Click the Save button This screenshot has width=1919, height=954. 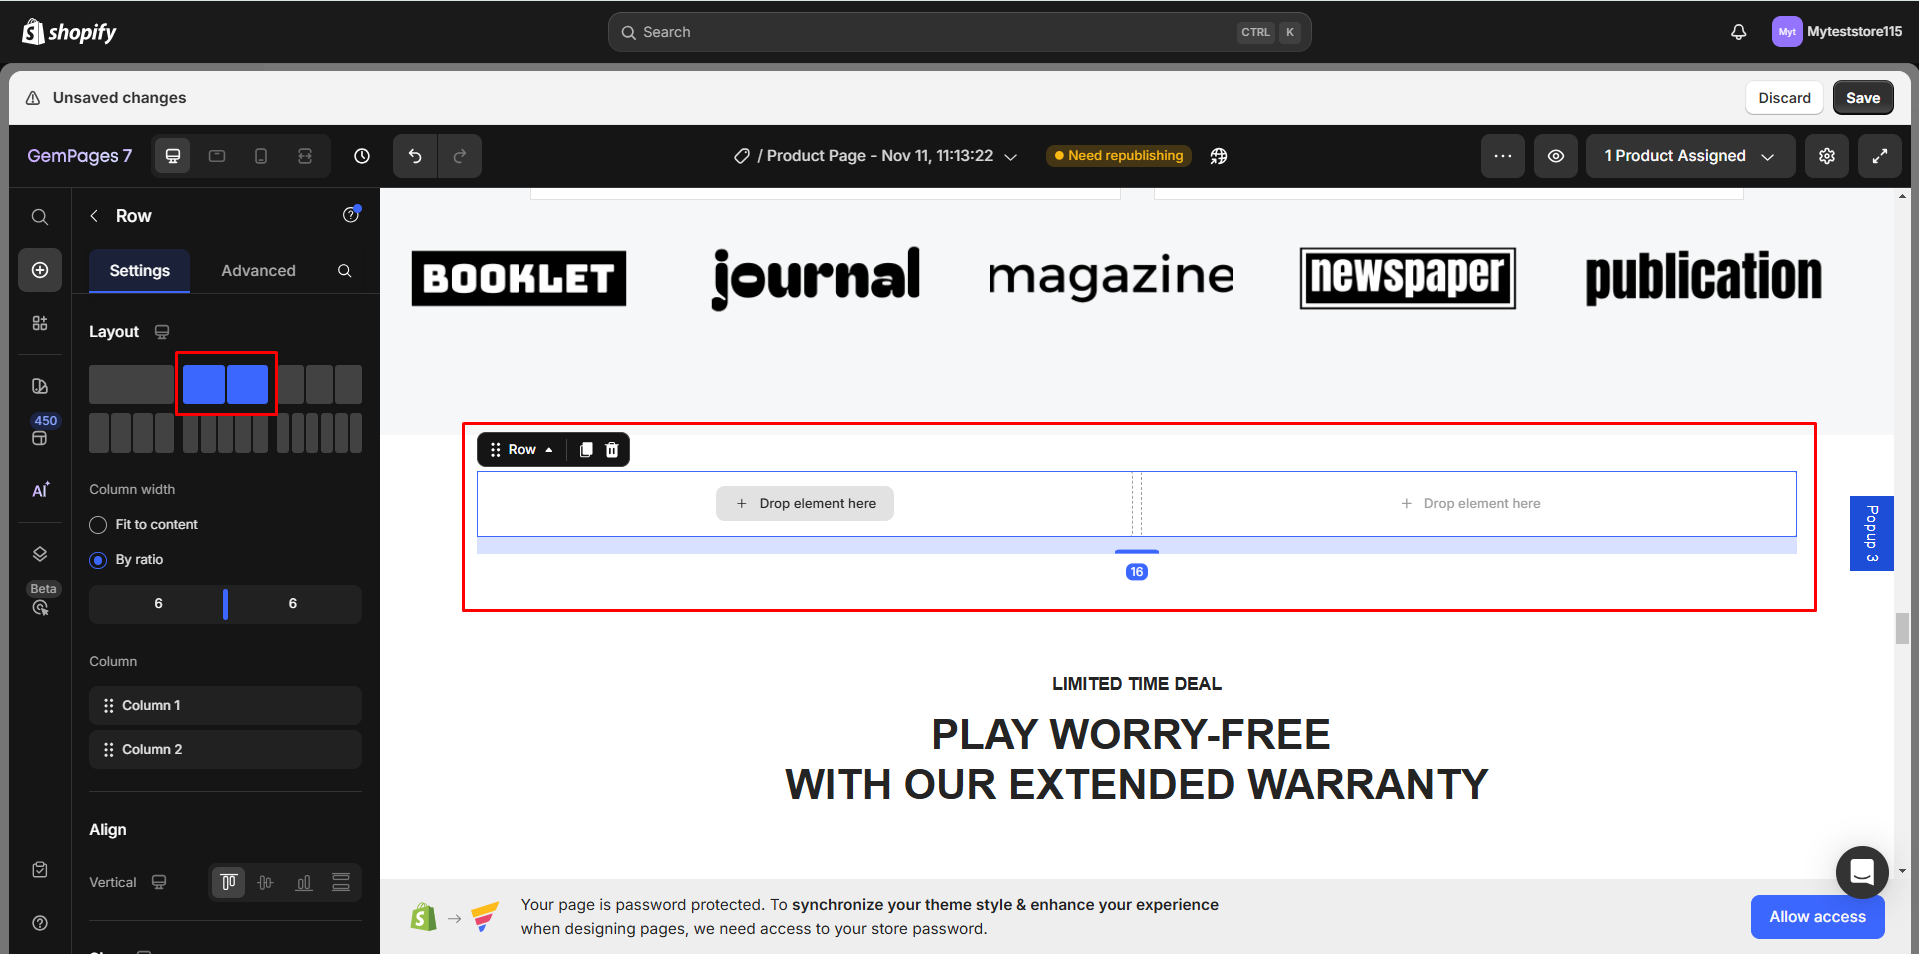click(1862, 98)
